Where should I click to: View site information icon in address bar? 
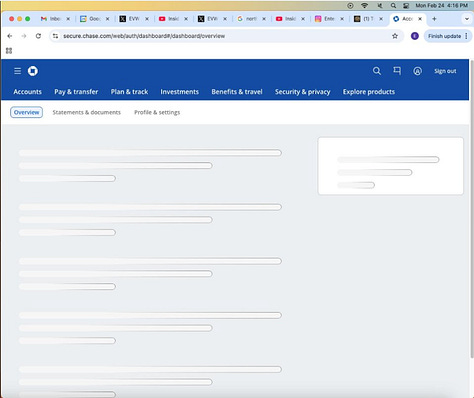point(55,36)
